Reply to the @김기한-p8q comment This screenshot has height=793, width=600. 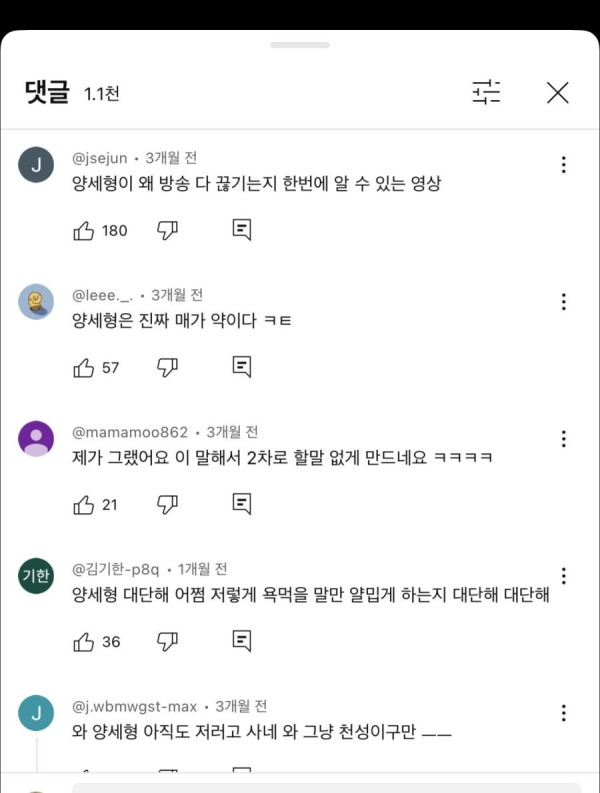[241, 641]
